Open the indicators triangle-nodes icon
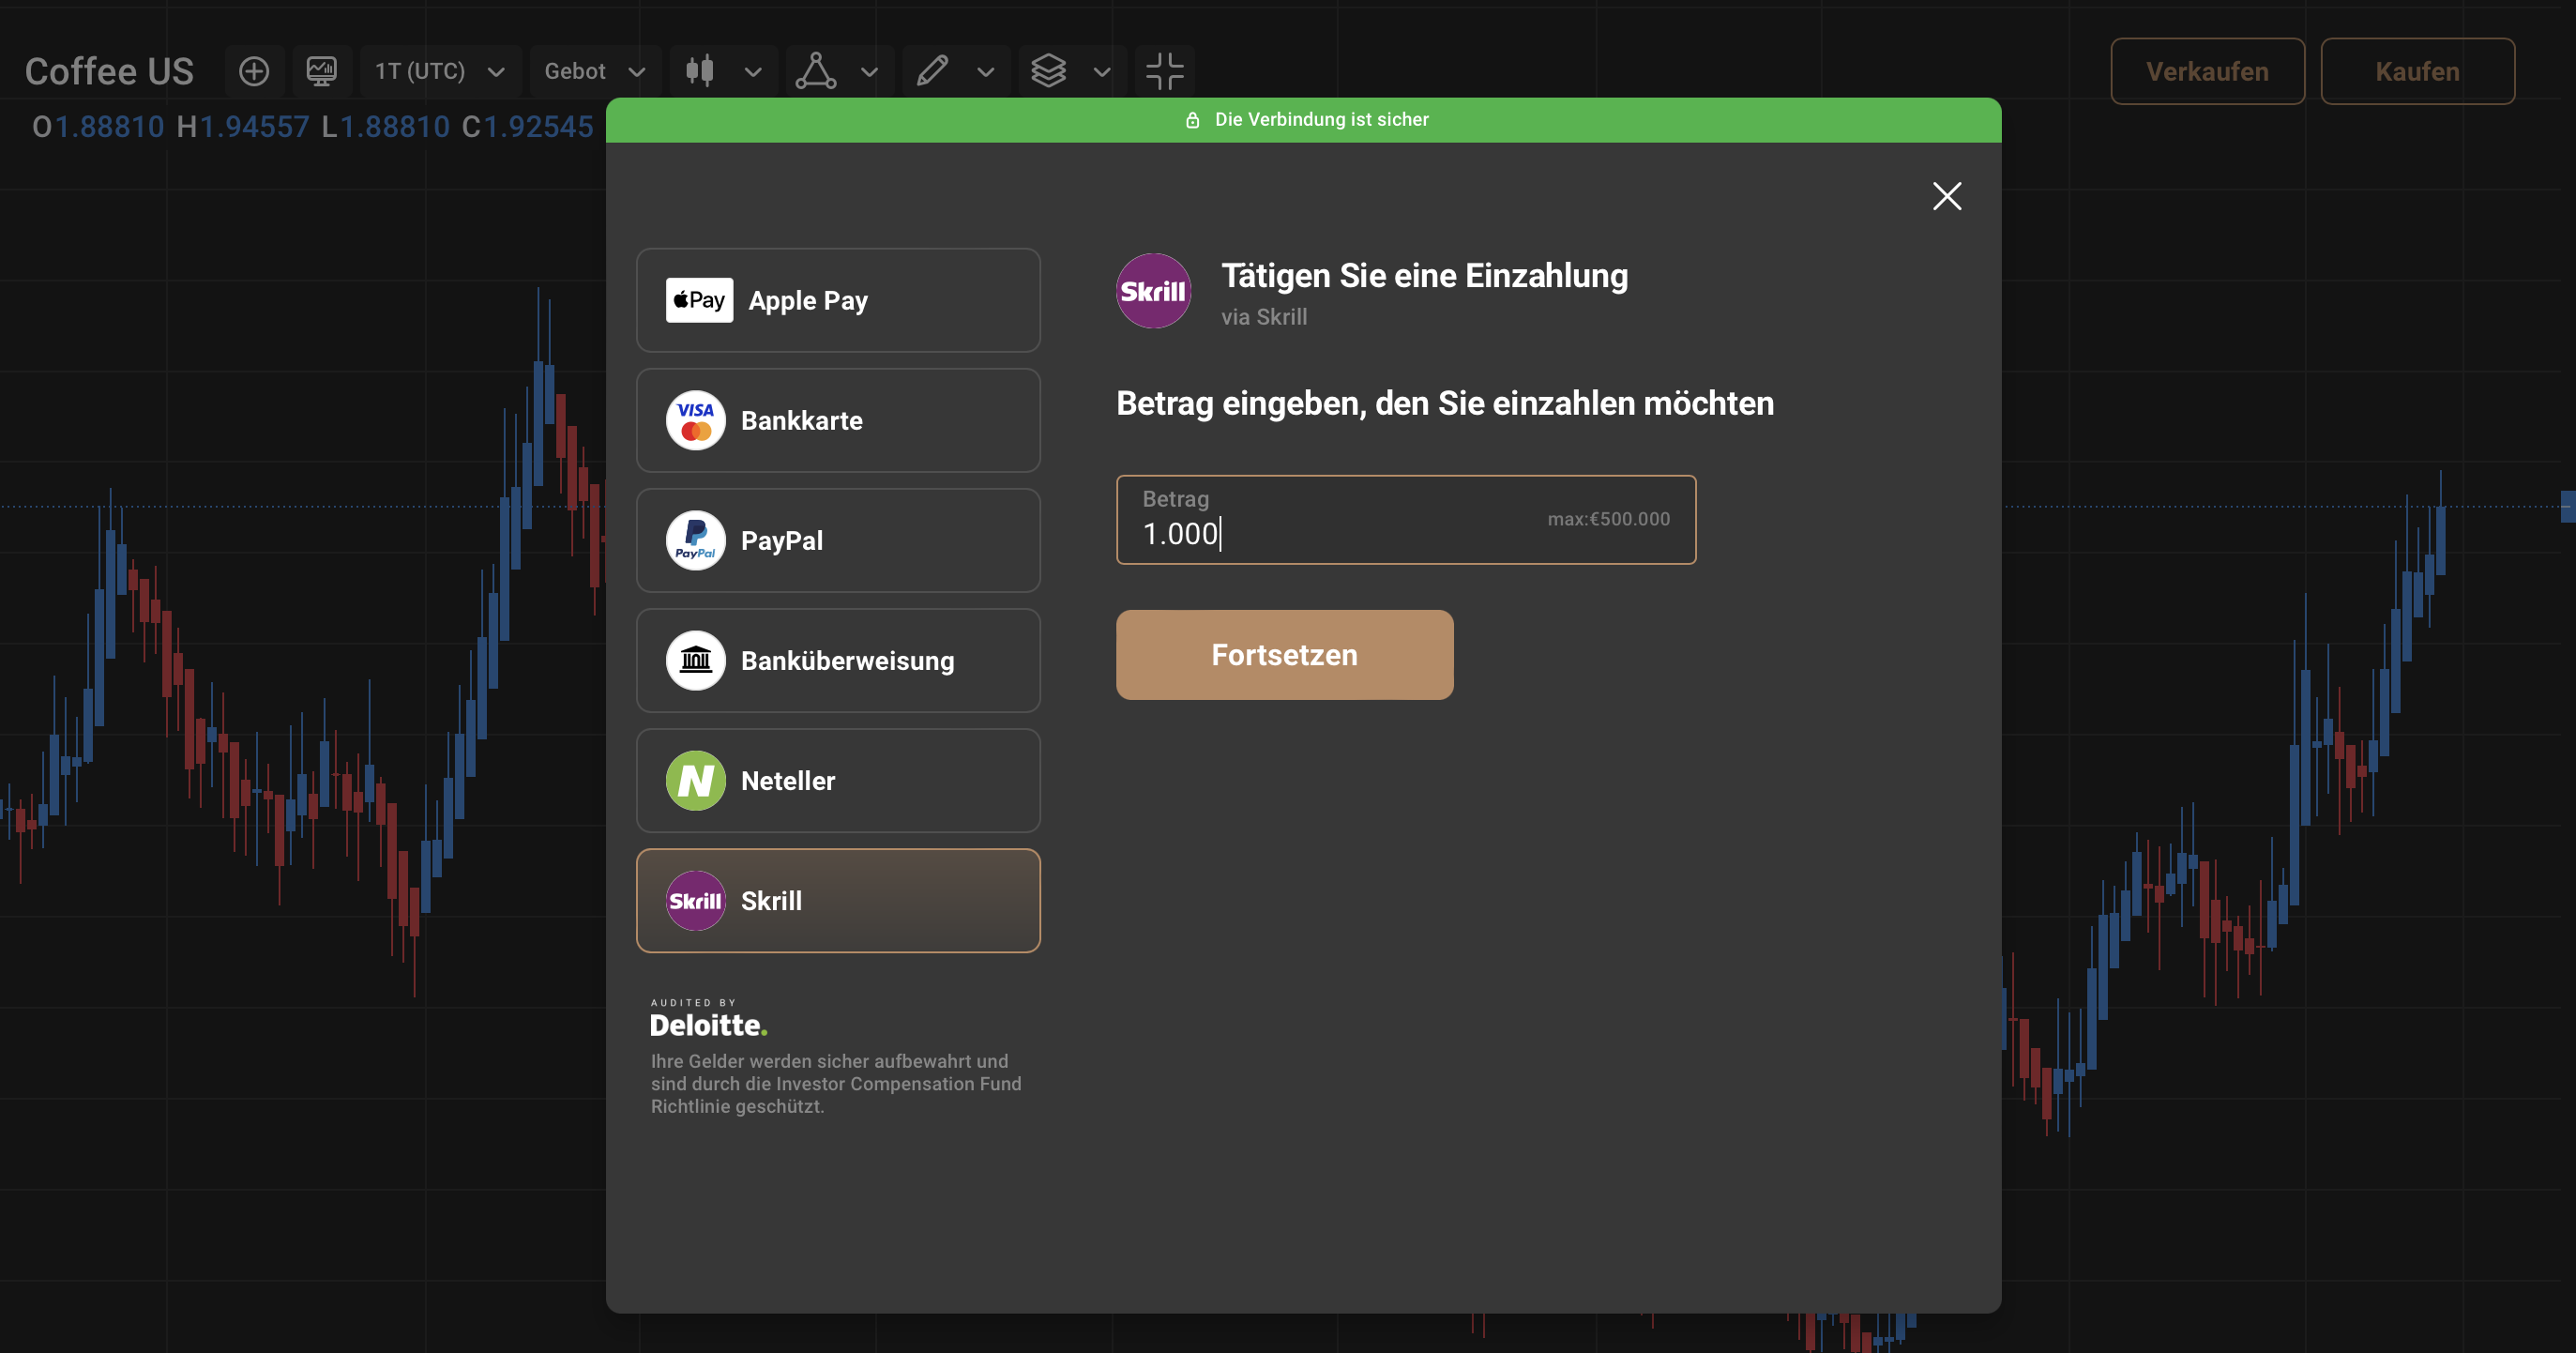Screen dimensions: 2576x1353 [815, 71]
